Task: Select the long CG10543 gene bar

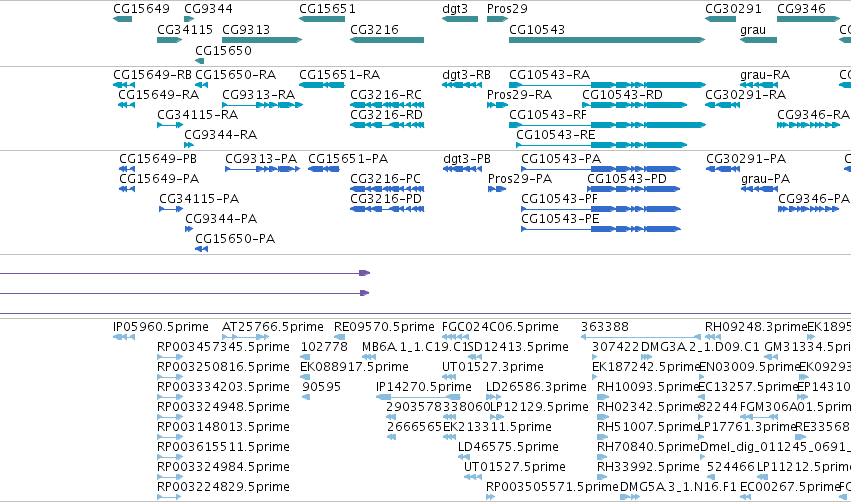Action: click(607, 40)
